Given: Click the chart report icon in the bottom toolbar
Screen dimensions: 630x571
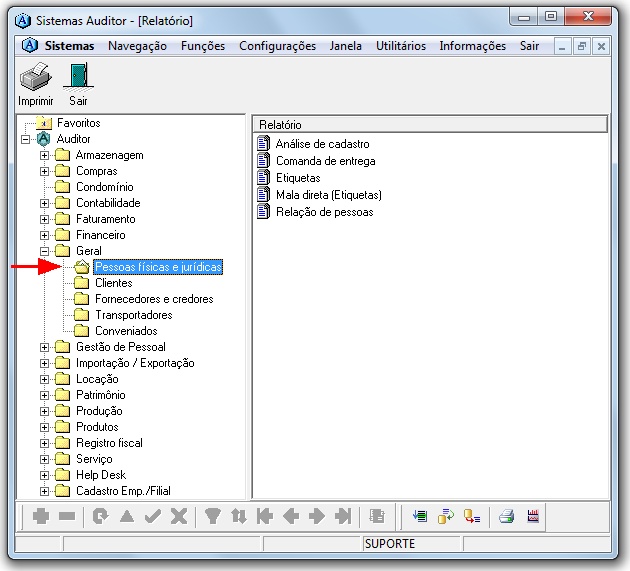Looking at the screenshot, I should (x=533, y=516).
